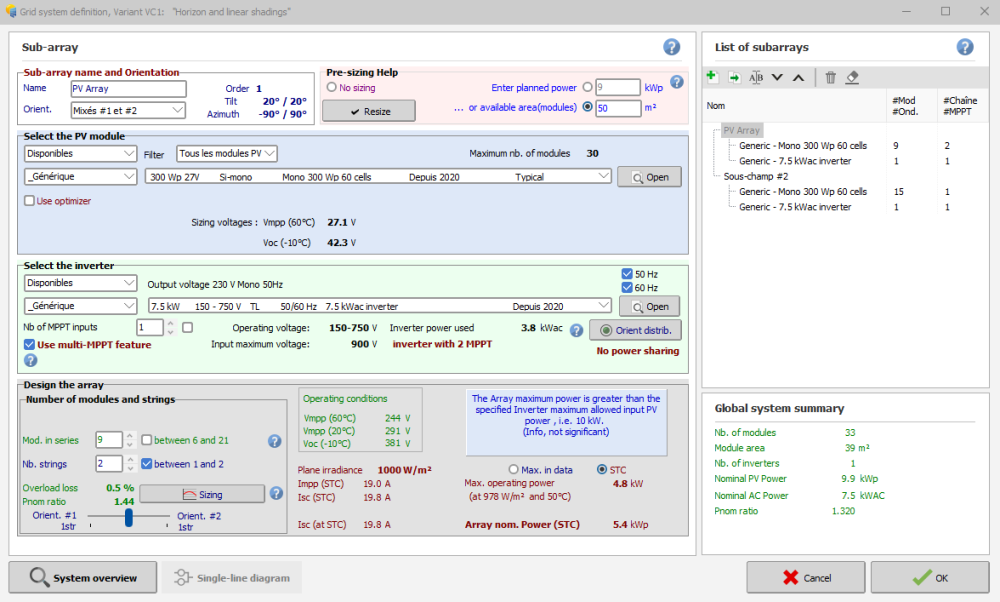The width and height of the screenshot is (1000, 602).
Task: Select the No sizing radio button
Action: 331,87
